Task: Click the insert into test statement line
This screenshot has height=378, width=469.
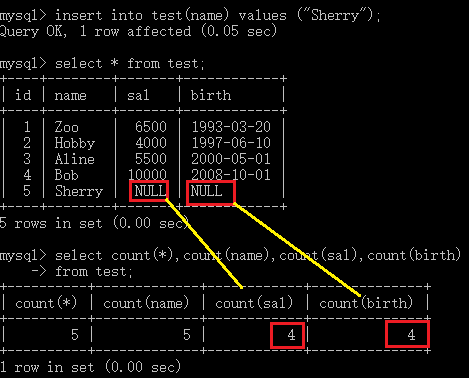Action: click(190, 16)
